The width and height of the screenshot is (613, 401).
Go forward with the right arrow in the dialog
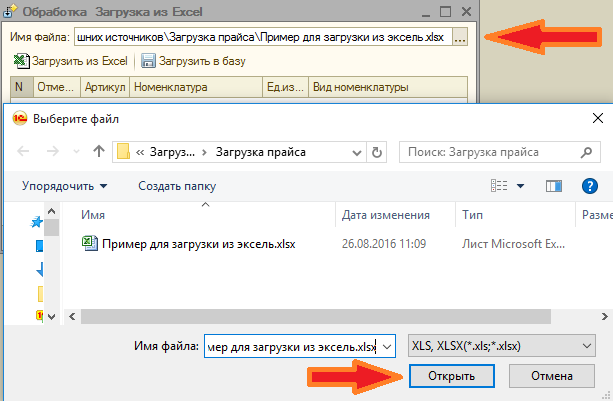coord(53,151)
